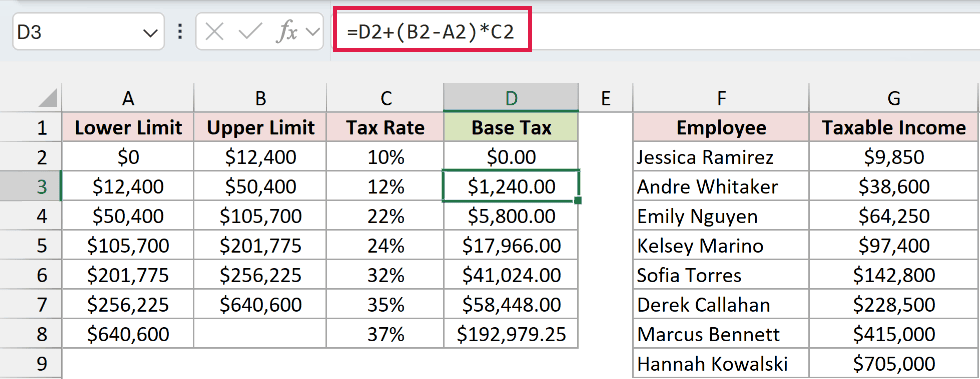Select taxable income $142,800 cell
The height and width of the screenshot is (379, 980).
[894, 275]
